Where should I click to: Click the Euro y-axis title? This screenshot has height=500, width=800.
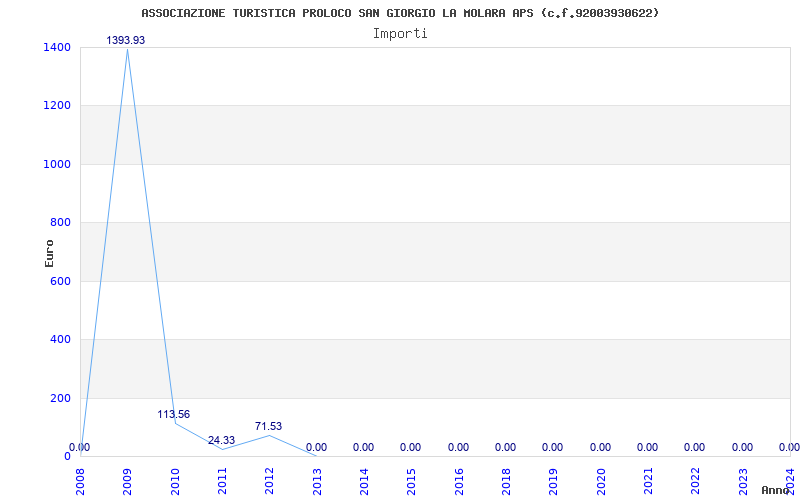(49, 253)
